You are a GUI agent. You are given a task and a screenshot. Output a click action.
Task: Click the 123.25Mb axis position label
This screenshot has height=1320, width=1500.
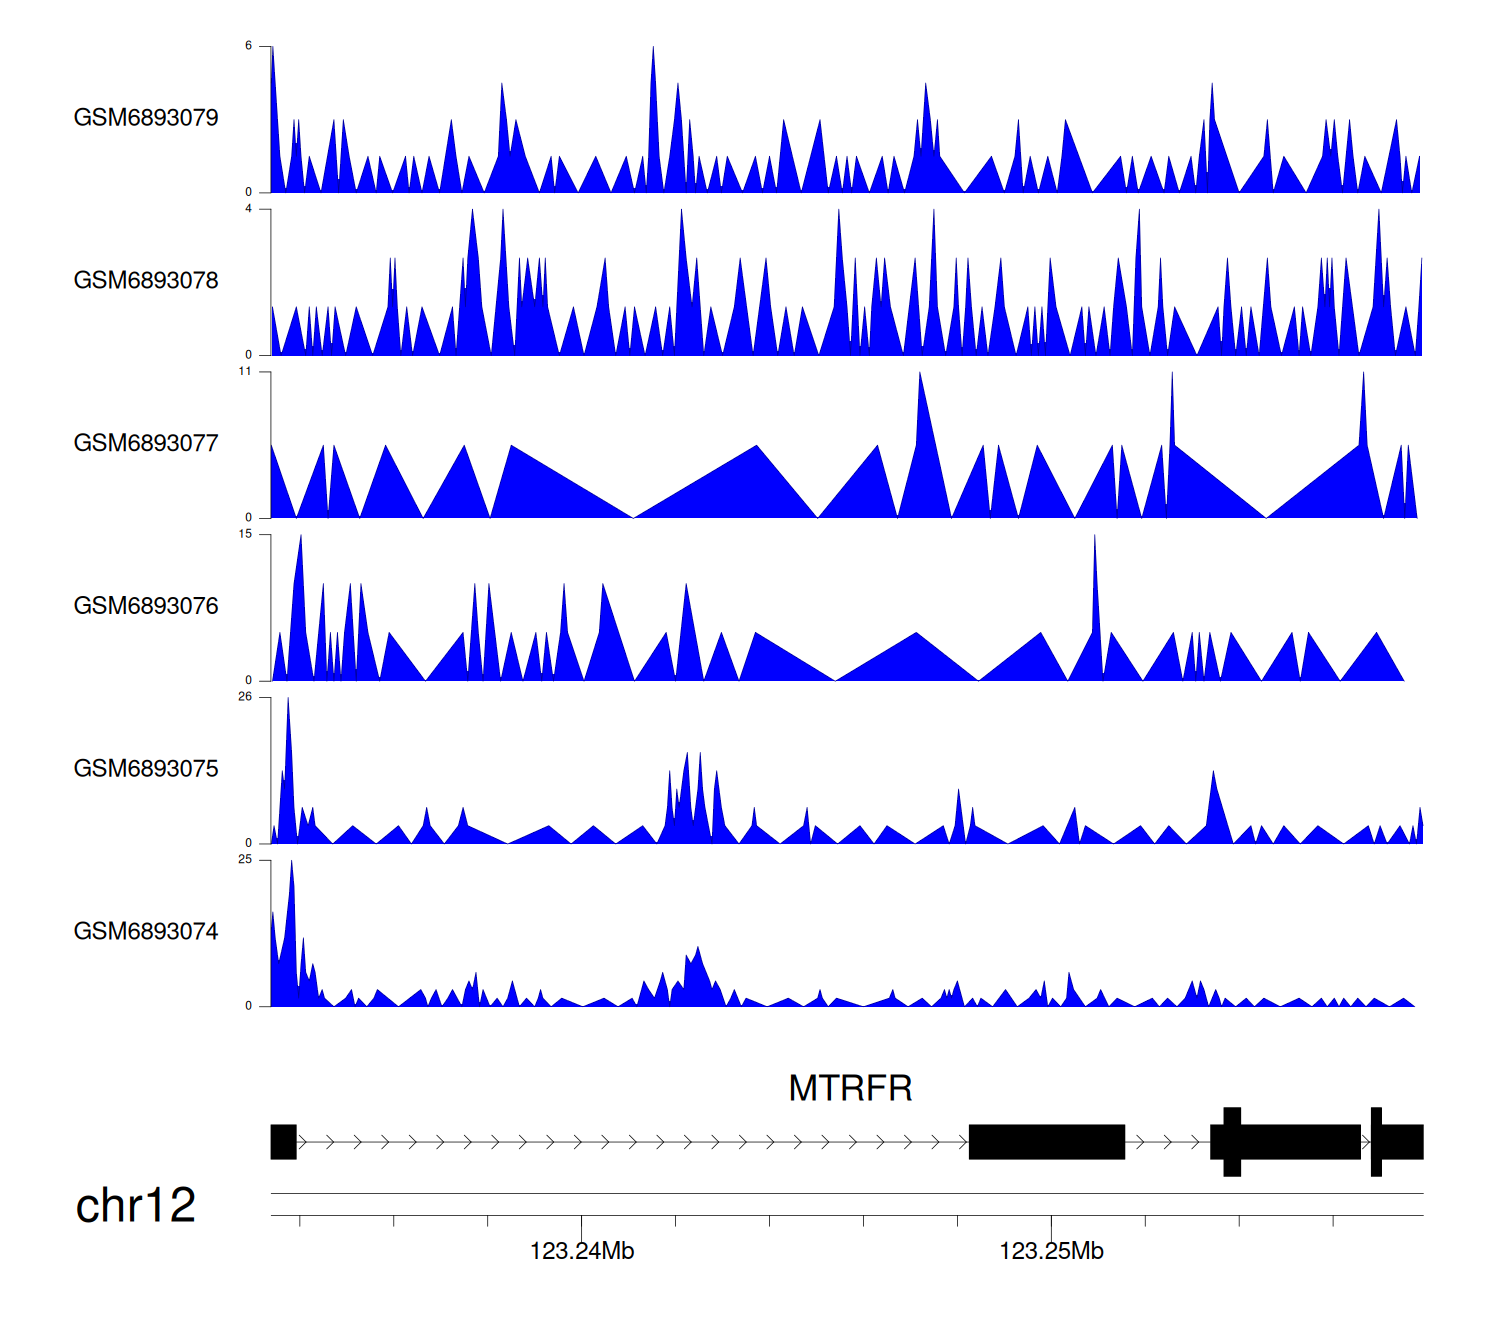click(x=1051, y=1251)
